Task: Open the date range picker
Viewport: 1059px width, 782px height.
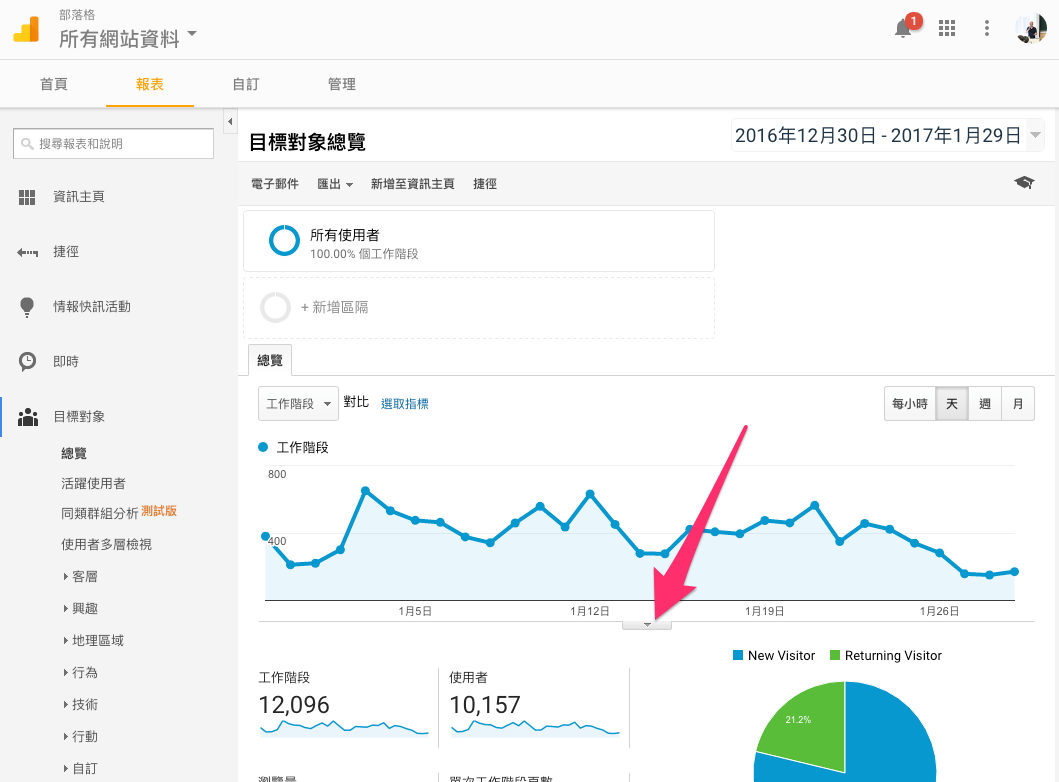Action: pos(887,135)
